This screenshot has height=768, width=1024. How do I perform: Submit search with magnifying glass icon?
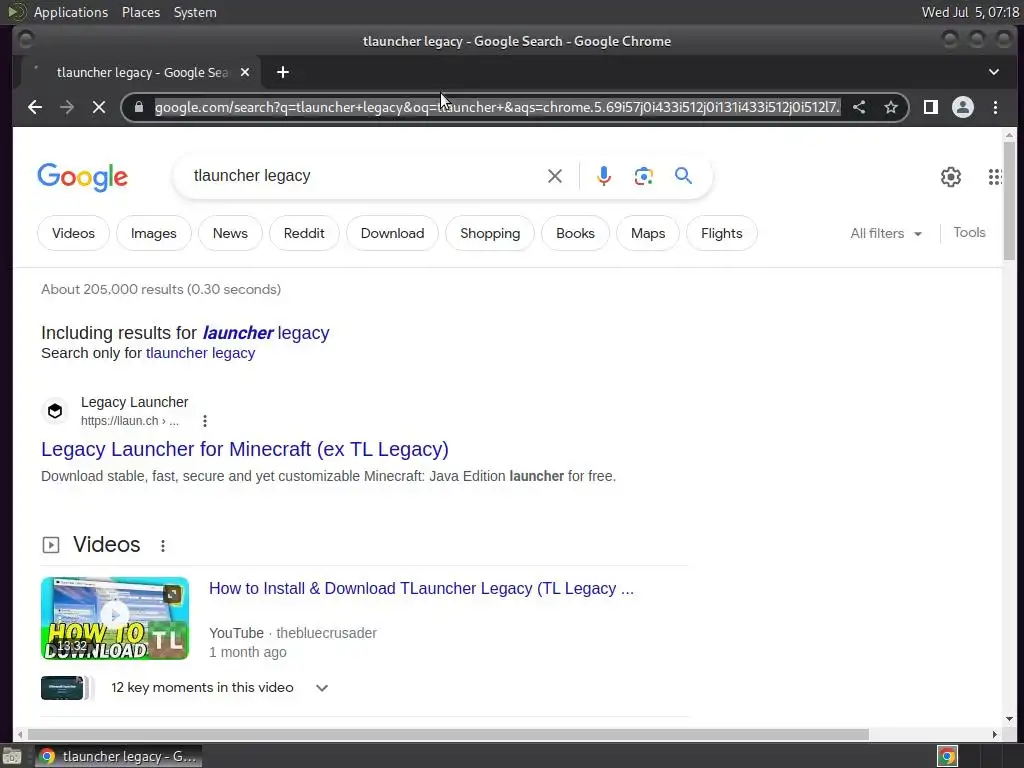click(x=683, y=176)
